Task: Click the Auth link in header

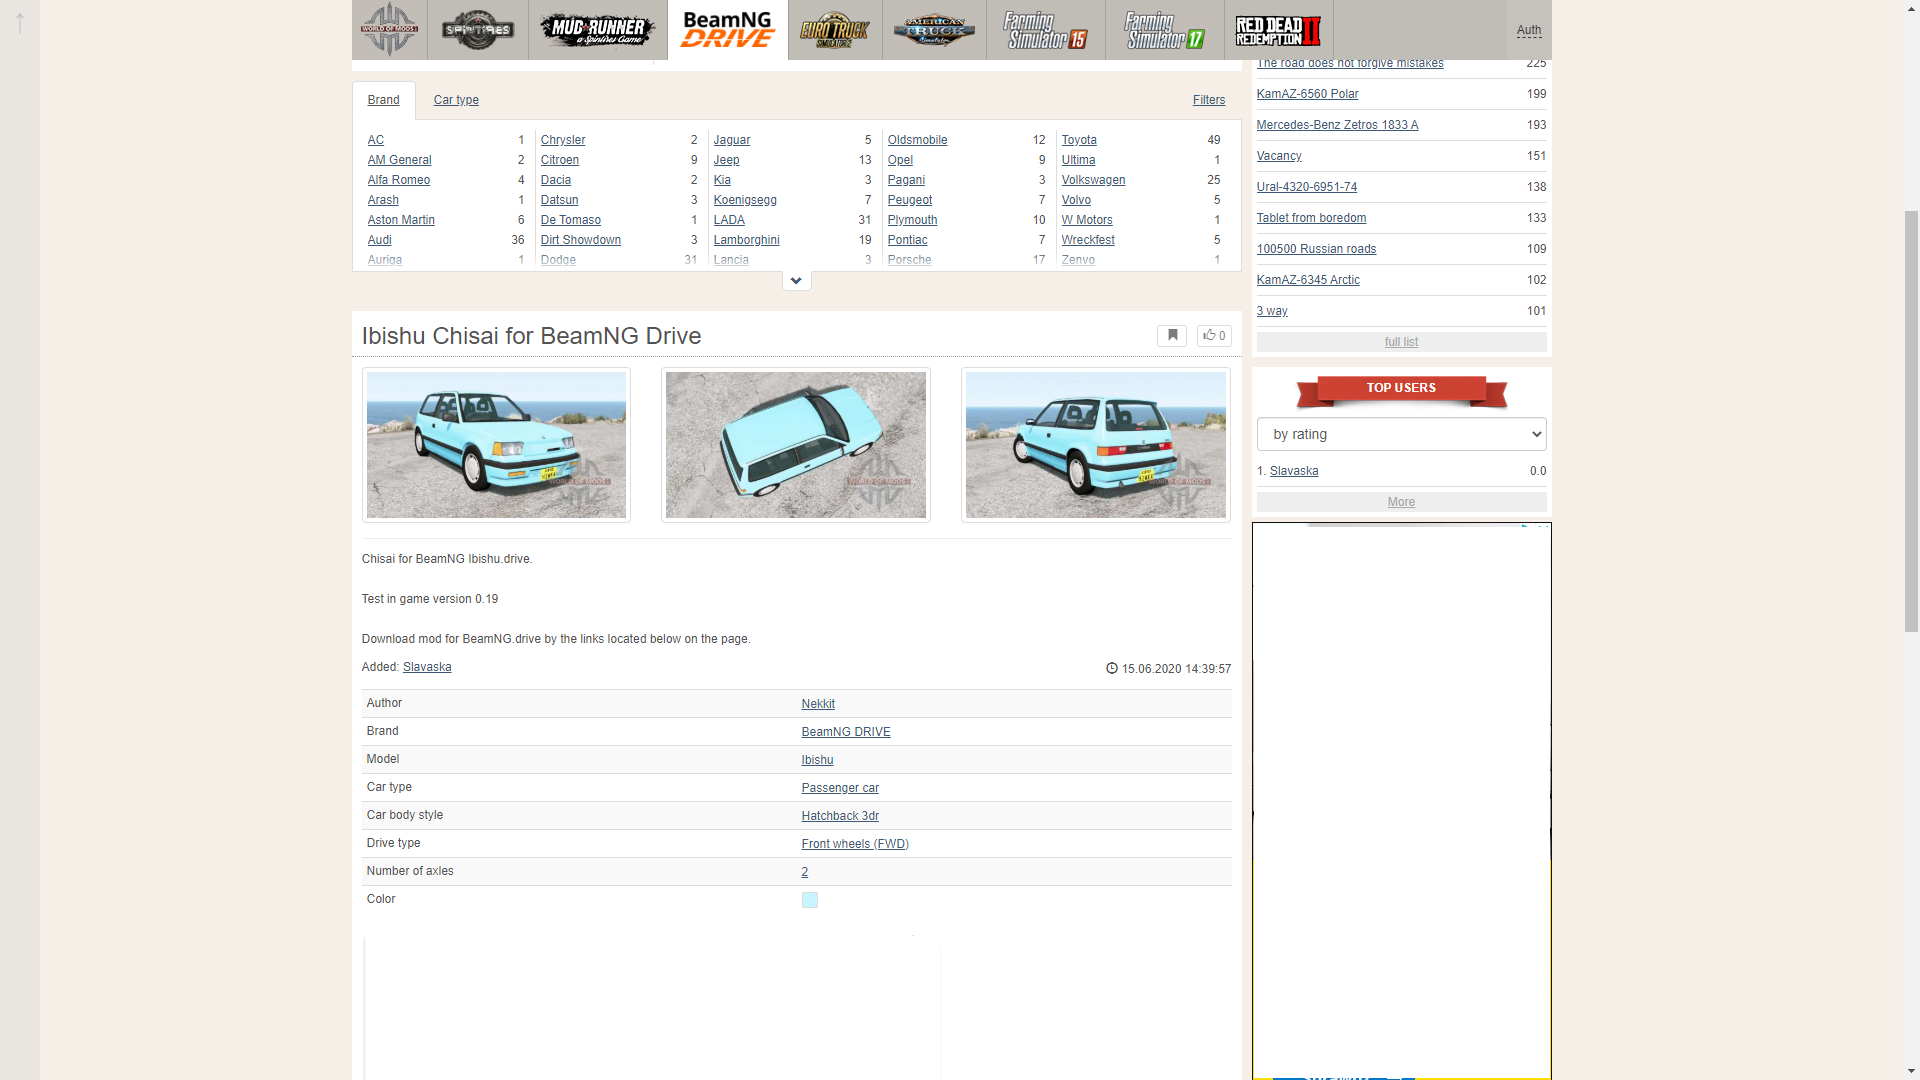Action: [1528, 30]
